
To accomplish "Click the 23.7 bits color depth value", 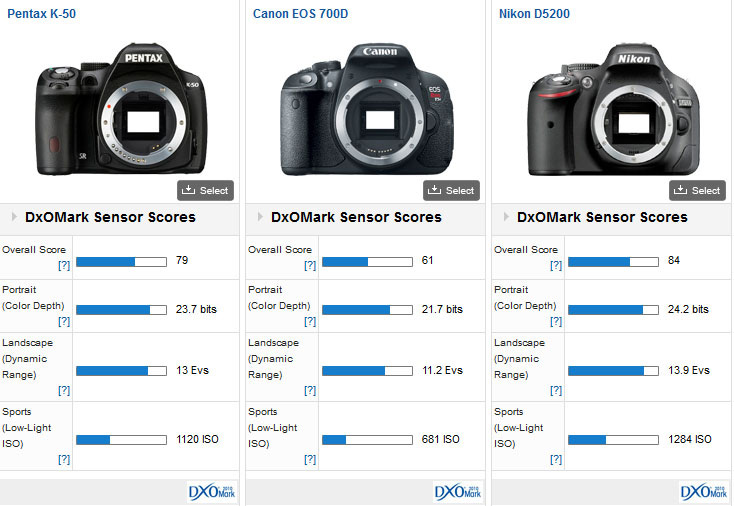I will [x=196, y=309].
